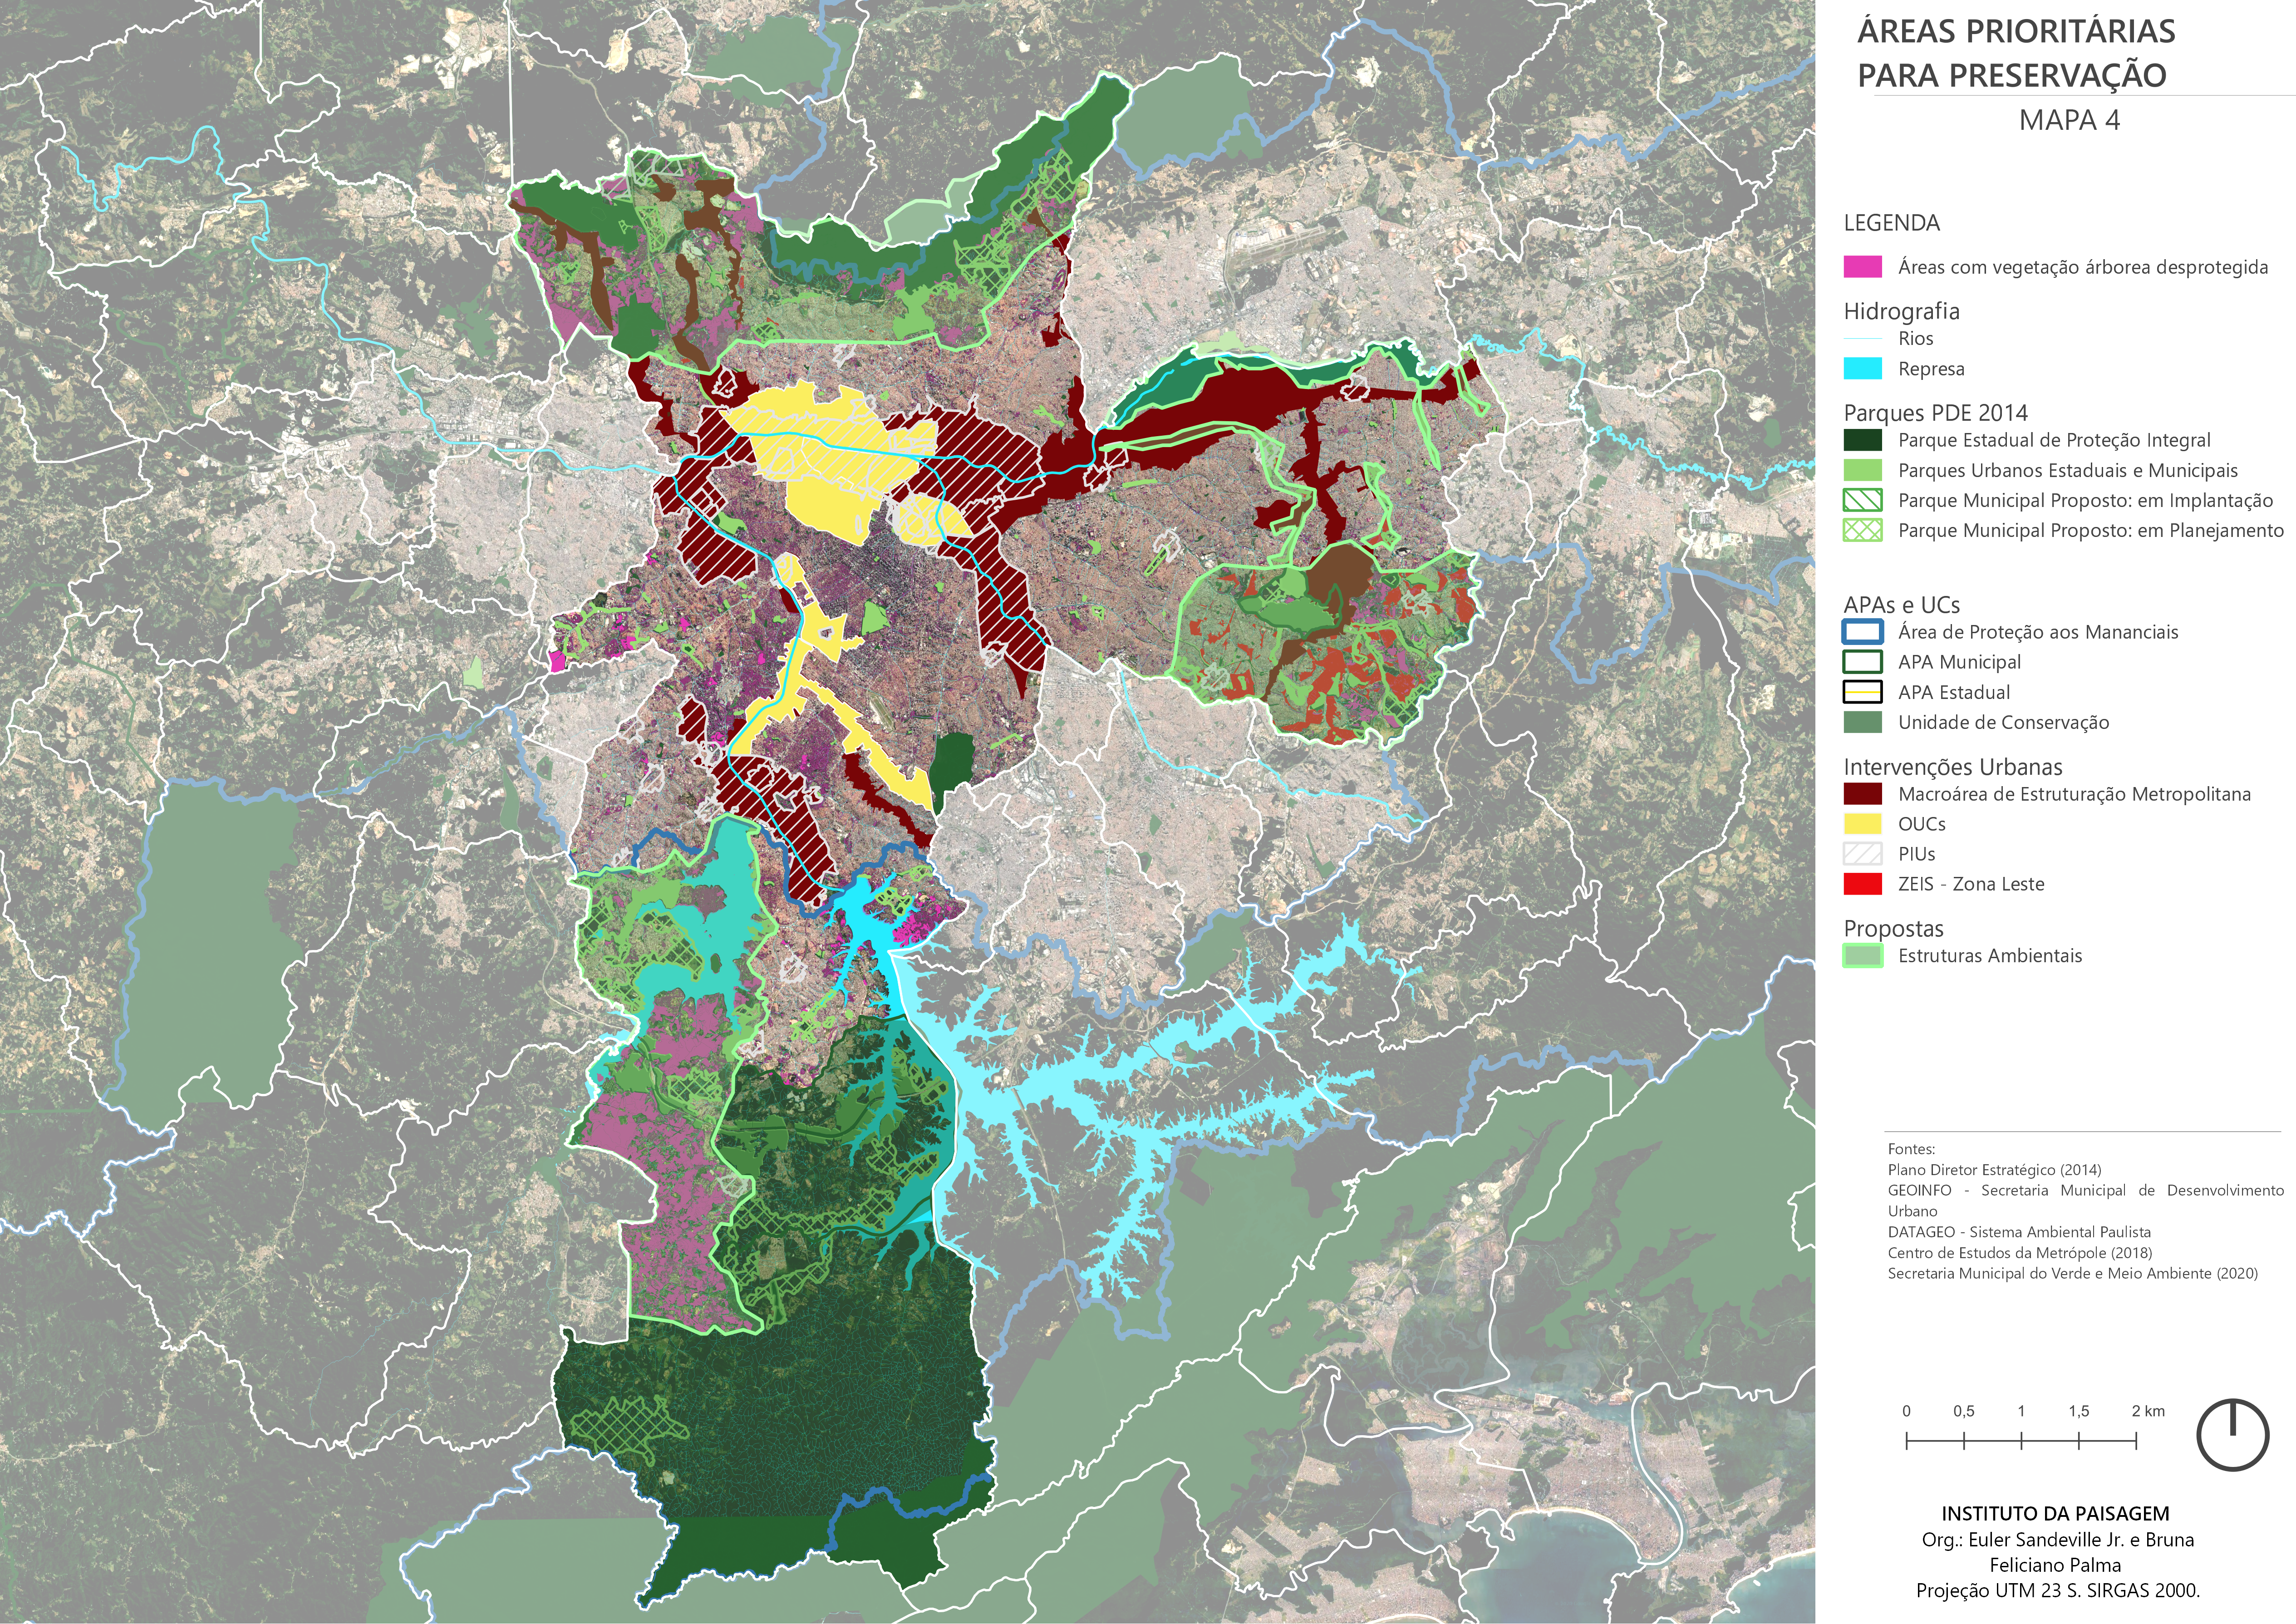Viewport: 2296px width, 1624px height.
Task: Click the 'Hidrografia' section heading
Action: 1901,311
